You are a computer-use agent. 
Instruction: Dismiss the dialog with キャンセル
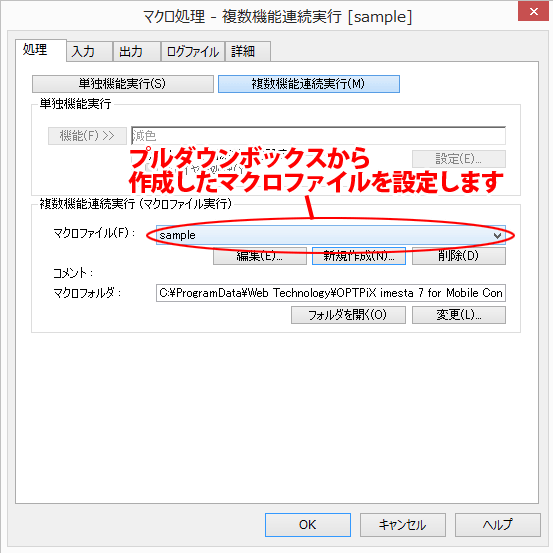(x=402, y=525)
